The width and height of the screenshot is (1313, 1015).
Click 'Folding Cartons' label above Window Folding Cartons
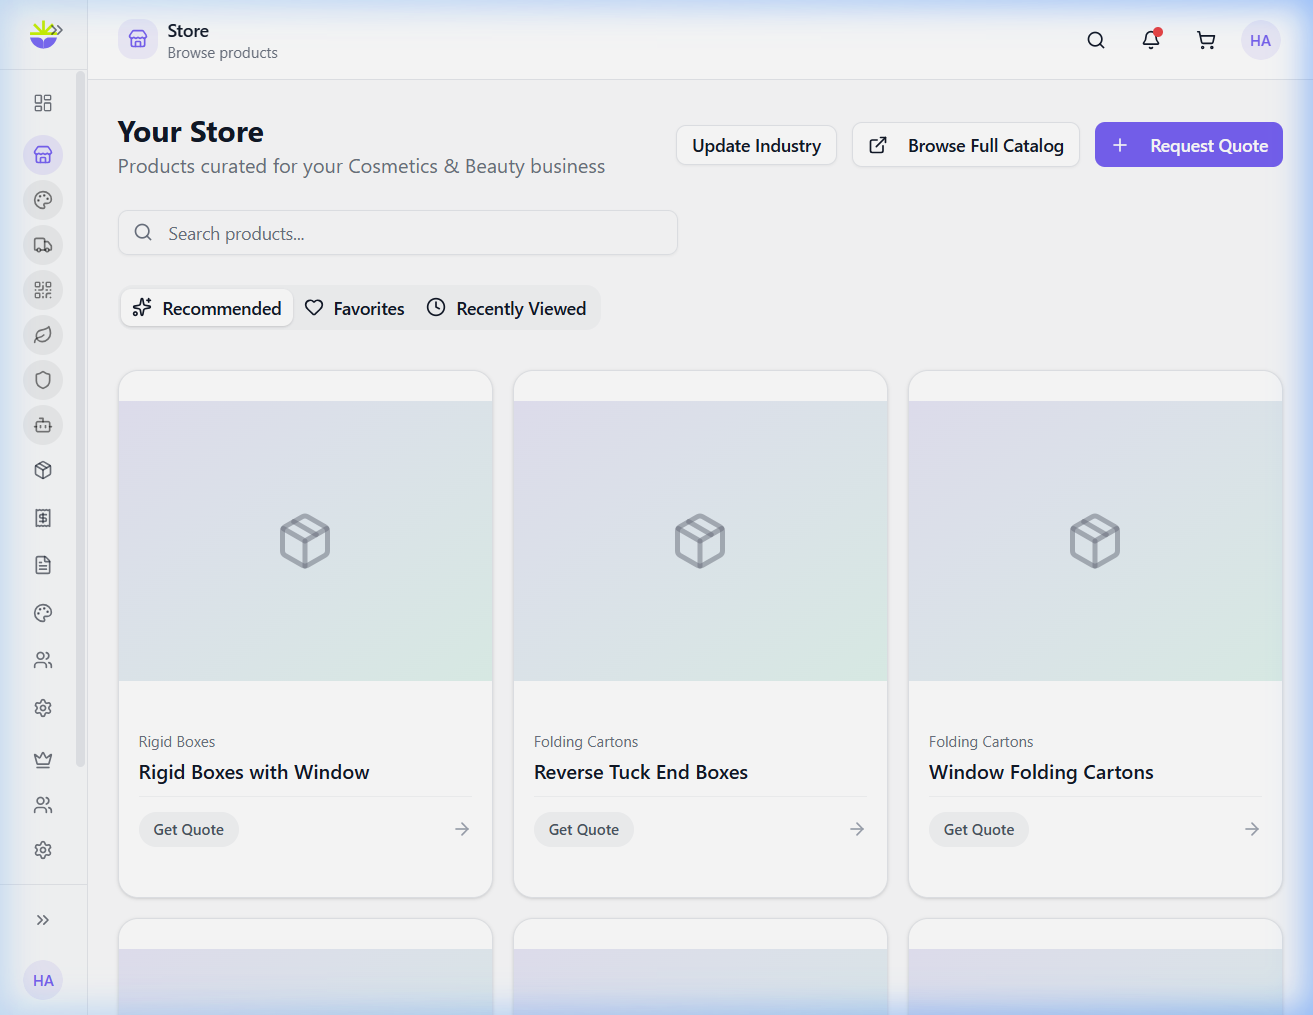981,742
